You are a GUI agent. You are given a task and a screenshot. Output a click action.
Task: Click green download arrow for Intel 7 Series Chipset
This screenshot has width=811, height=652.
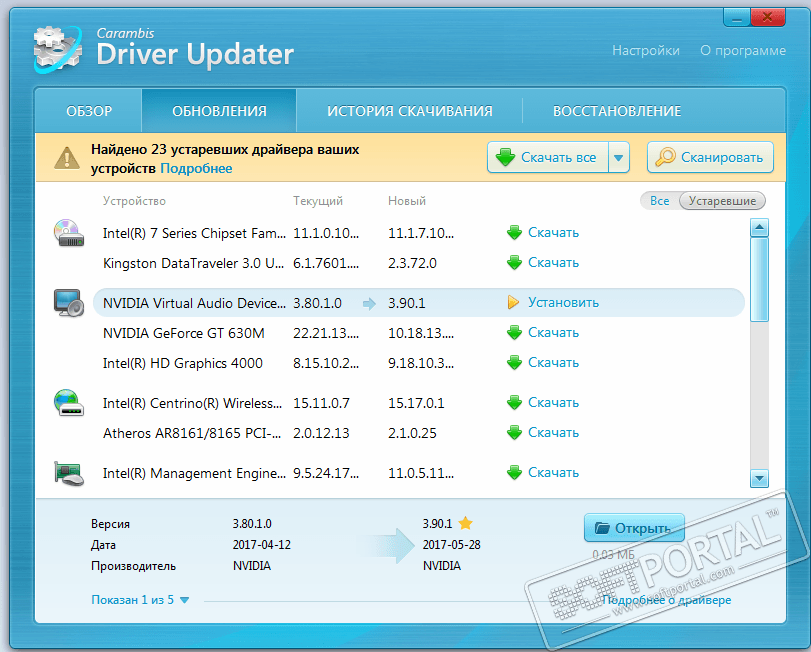[x=514, y=233]
